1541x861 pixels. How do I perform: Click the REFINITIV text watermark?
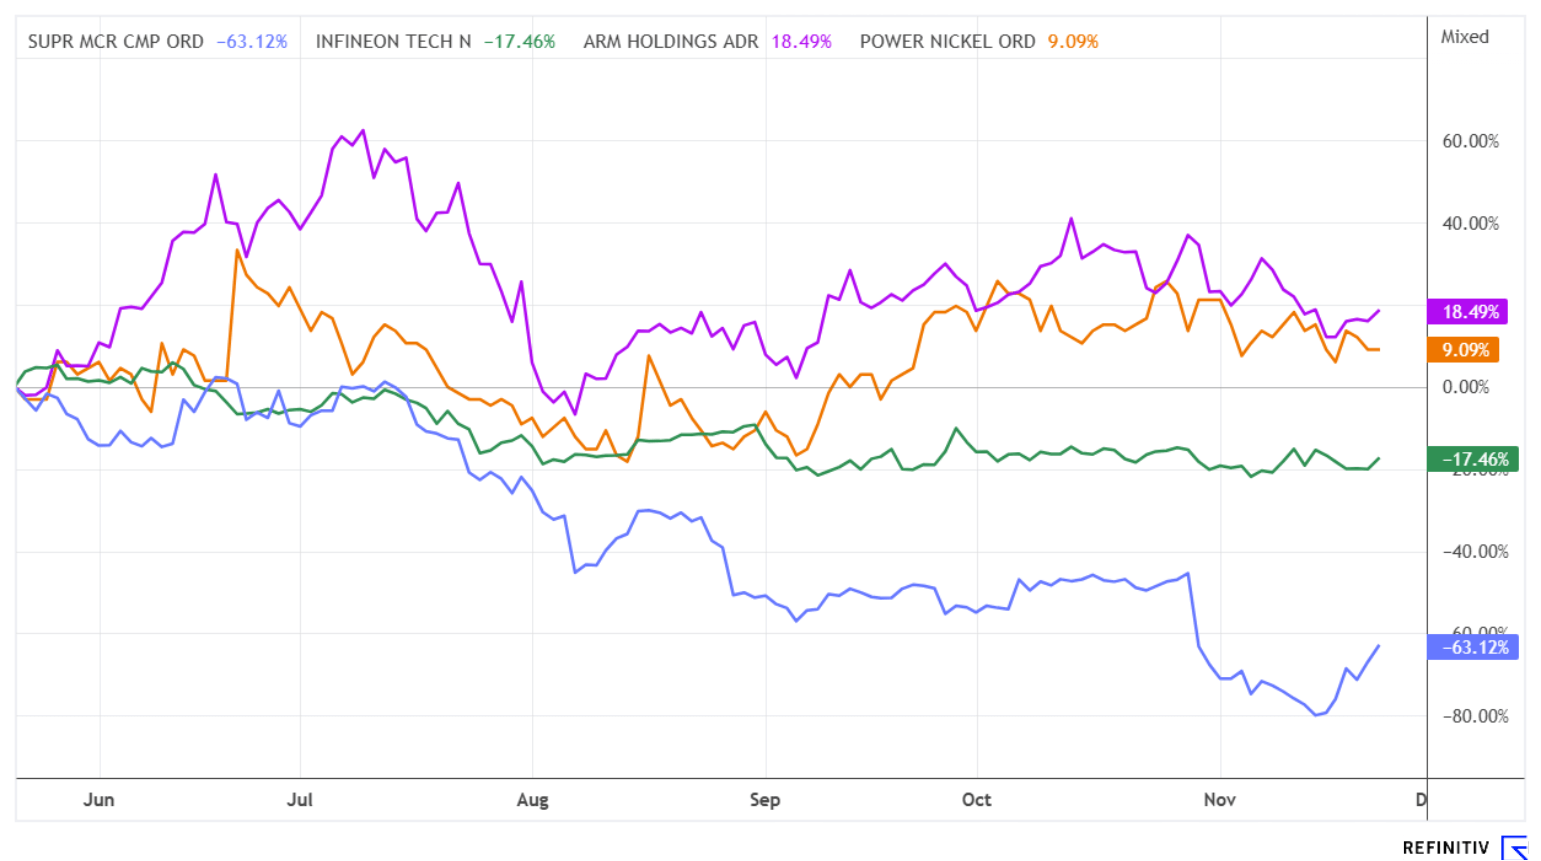tap(1445, 848)
